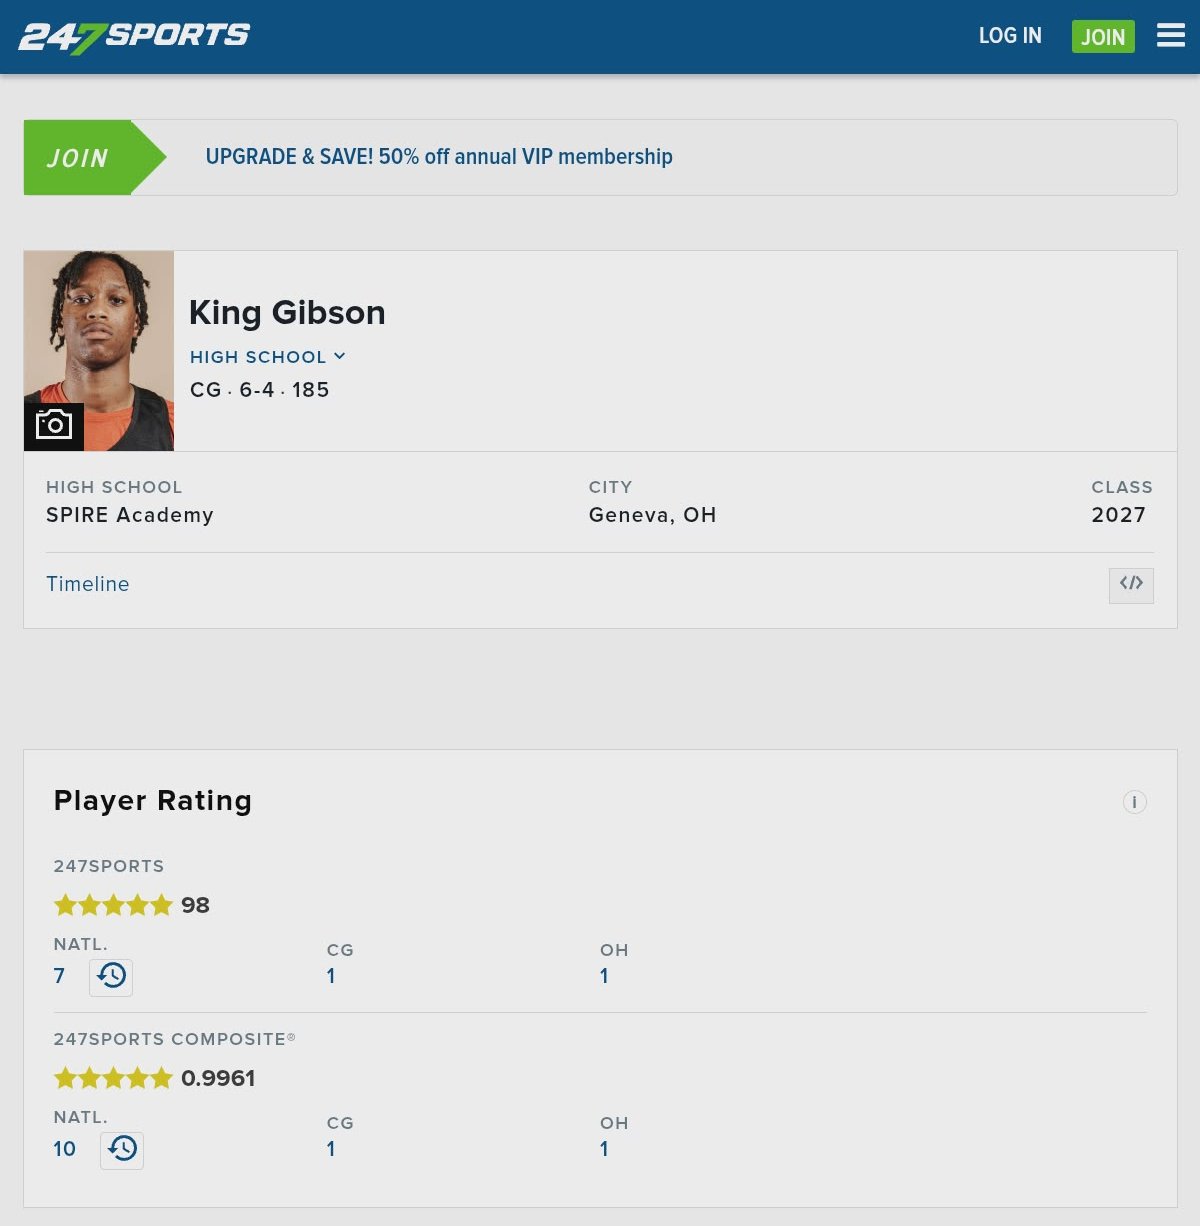
Task: Click the camera icon on player photo
Action: (54, 425)
